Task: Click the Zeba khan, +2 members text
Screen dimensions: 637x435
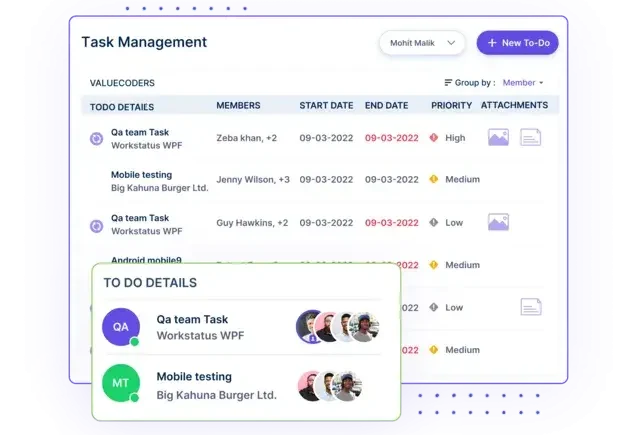Action: (x=252, y=138)
